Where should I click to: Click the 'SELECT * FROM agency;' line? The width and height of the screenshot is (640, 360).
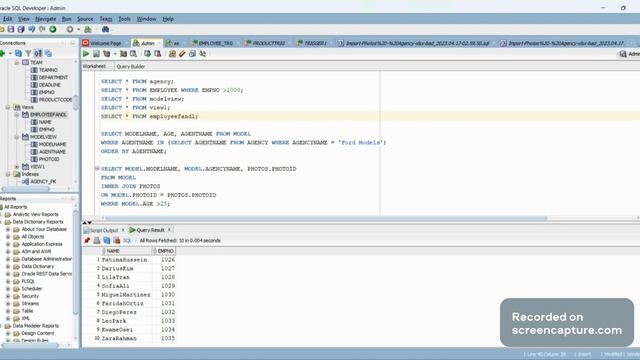(x=137, y=81)
